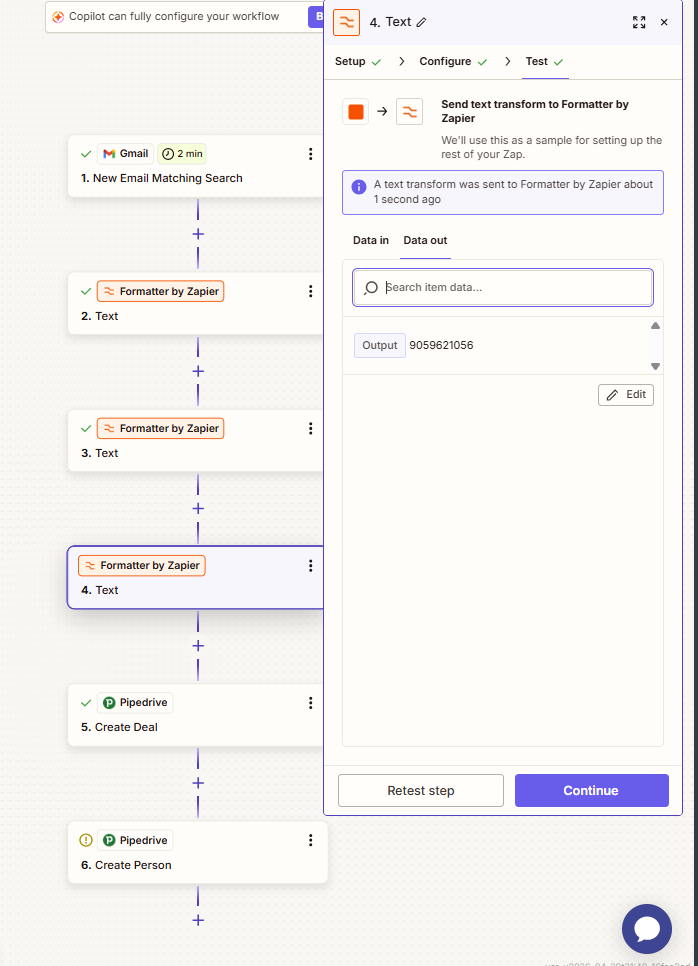Close the step 4 editor panel
Screen dimensions: 698x966
[664, 22]
